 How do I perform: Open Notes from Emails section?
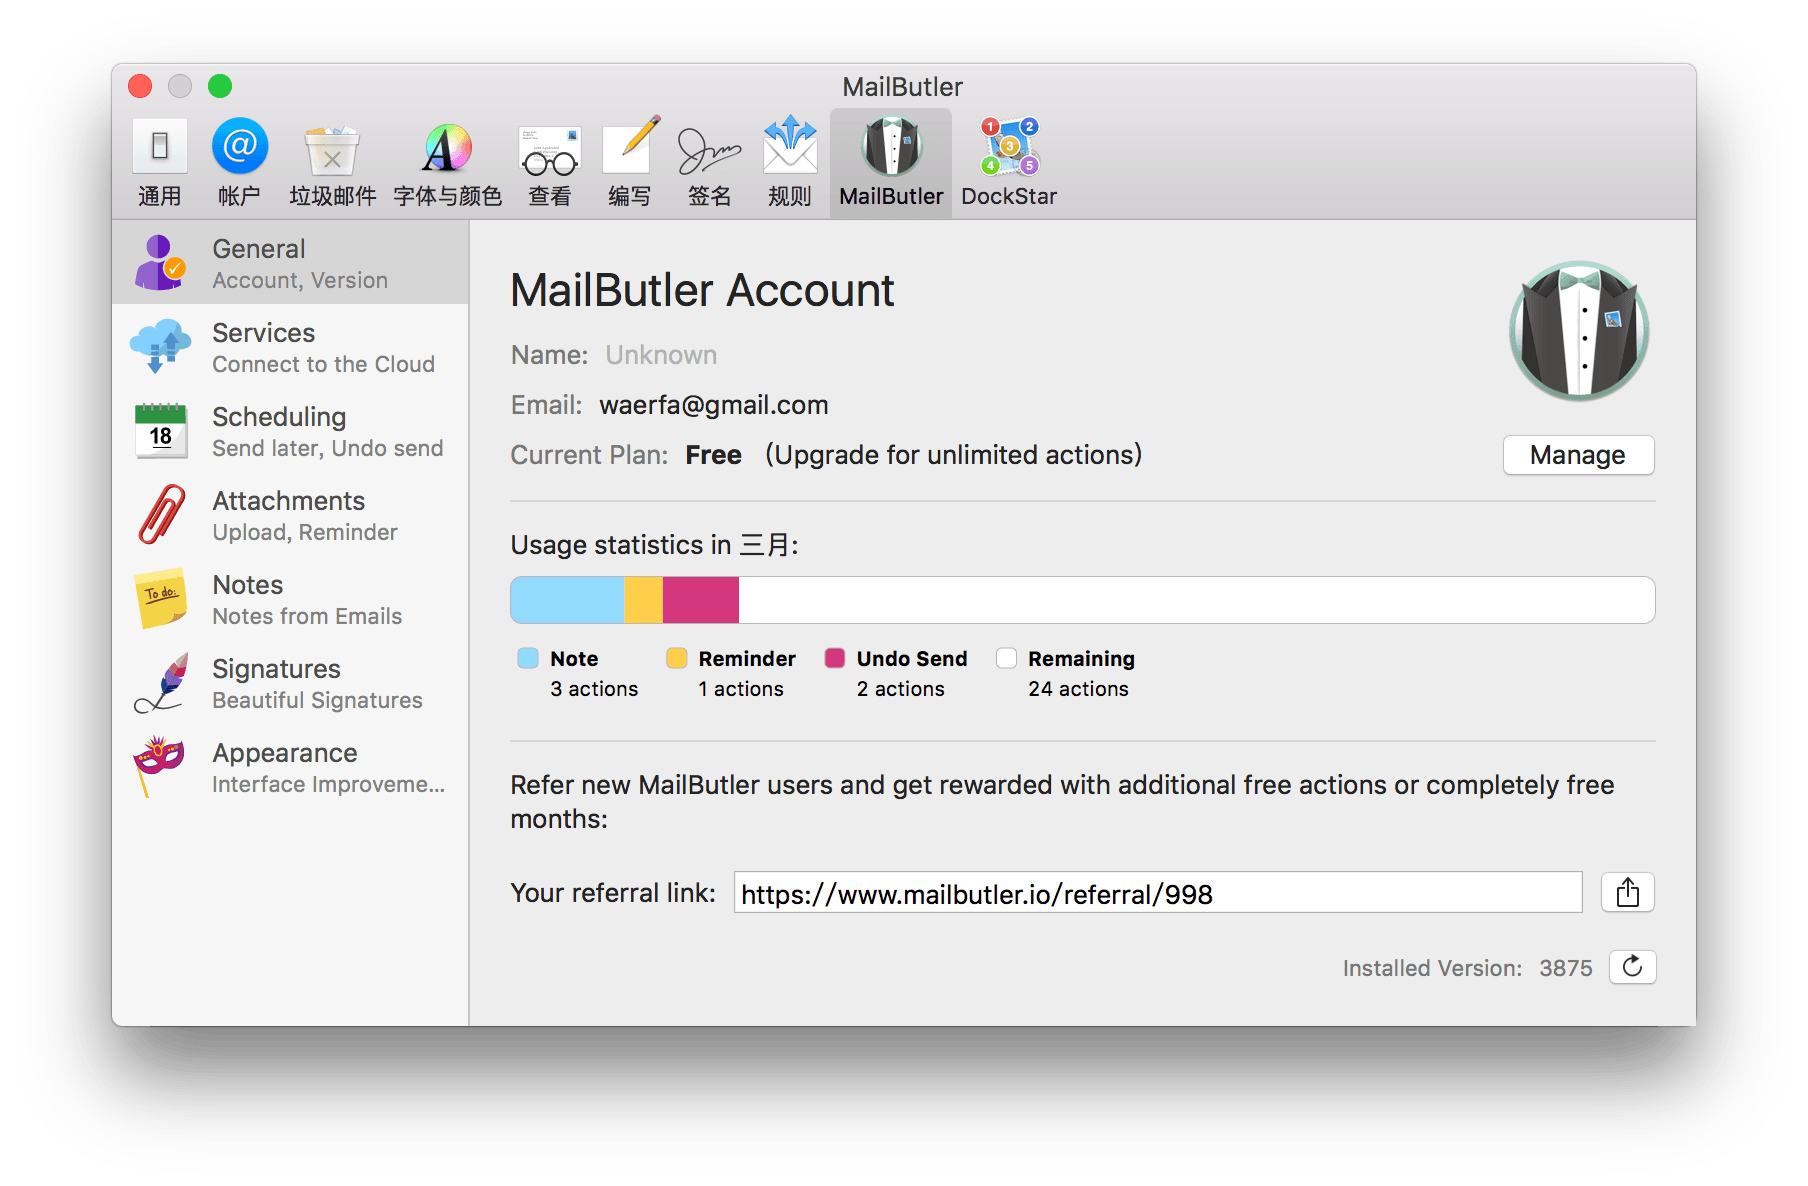click(290, 598)
